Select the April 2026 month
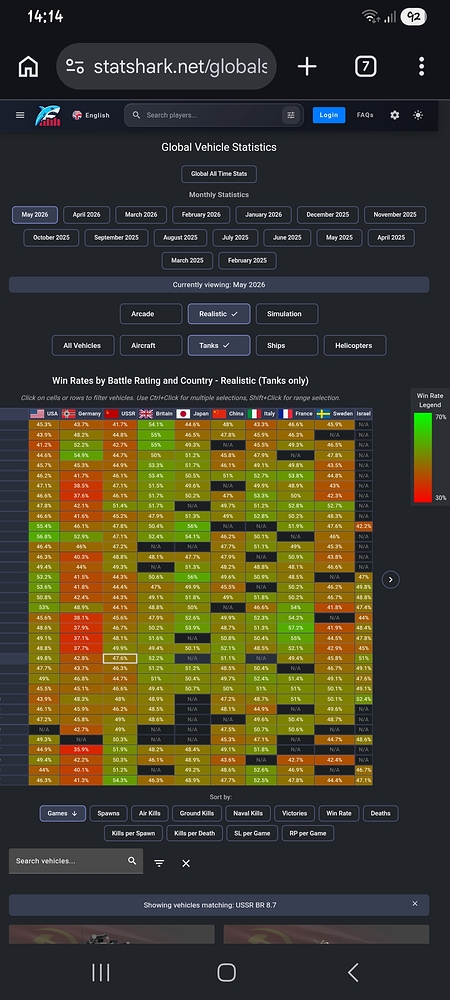This screenshot has height=1000, width=450. (86, 215)
